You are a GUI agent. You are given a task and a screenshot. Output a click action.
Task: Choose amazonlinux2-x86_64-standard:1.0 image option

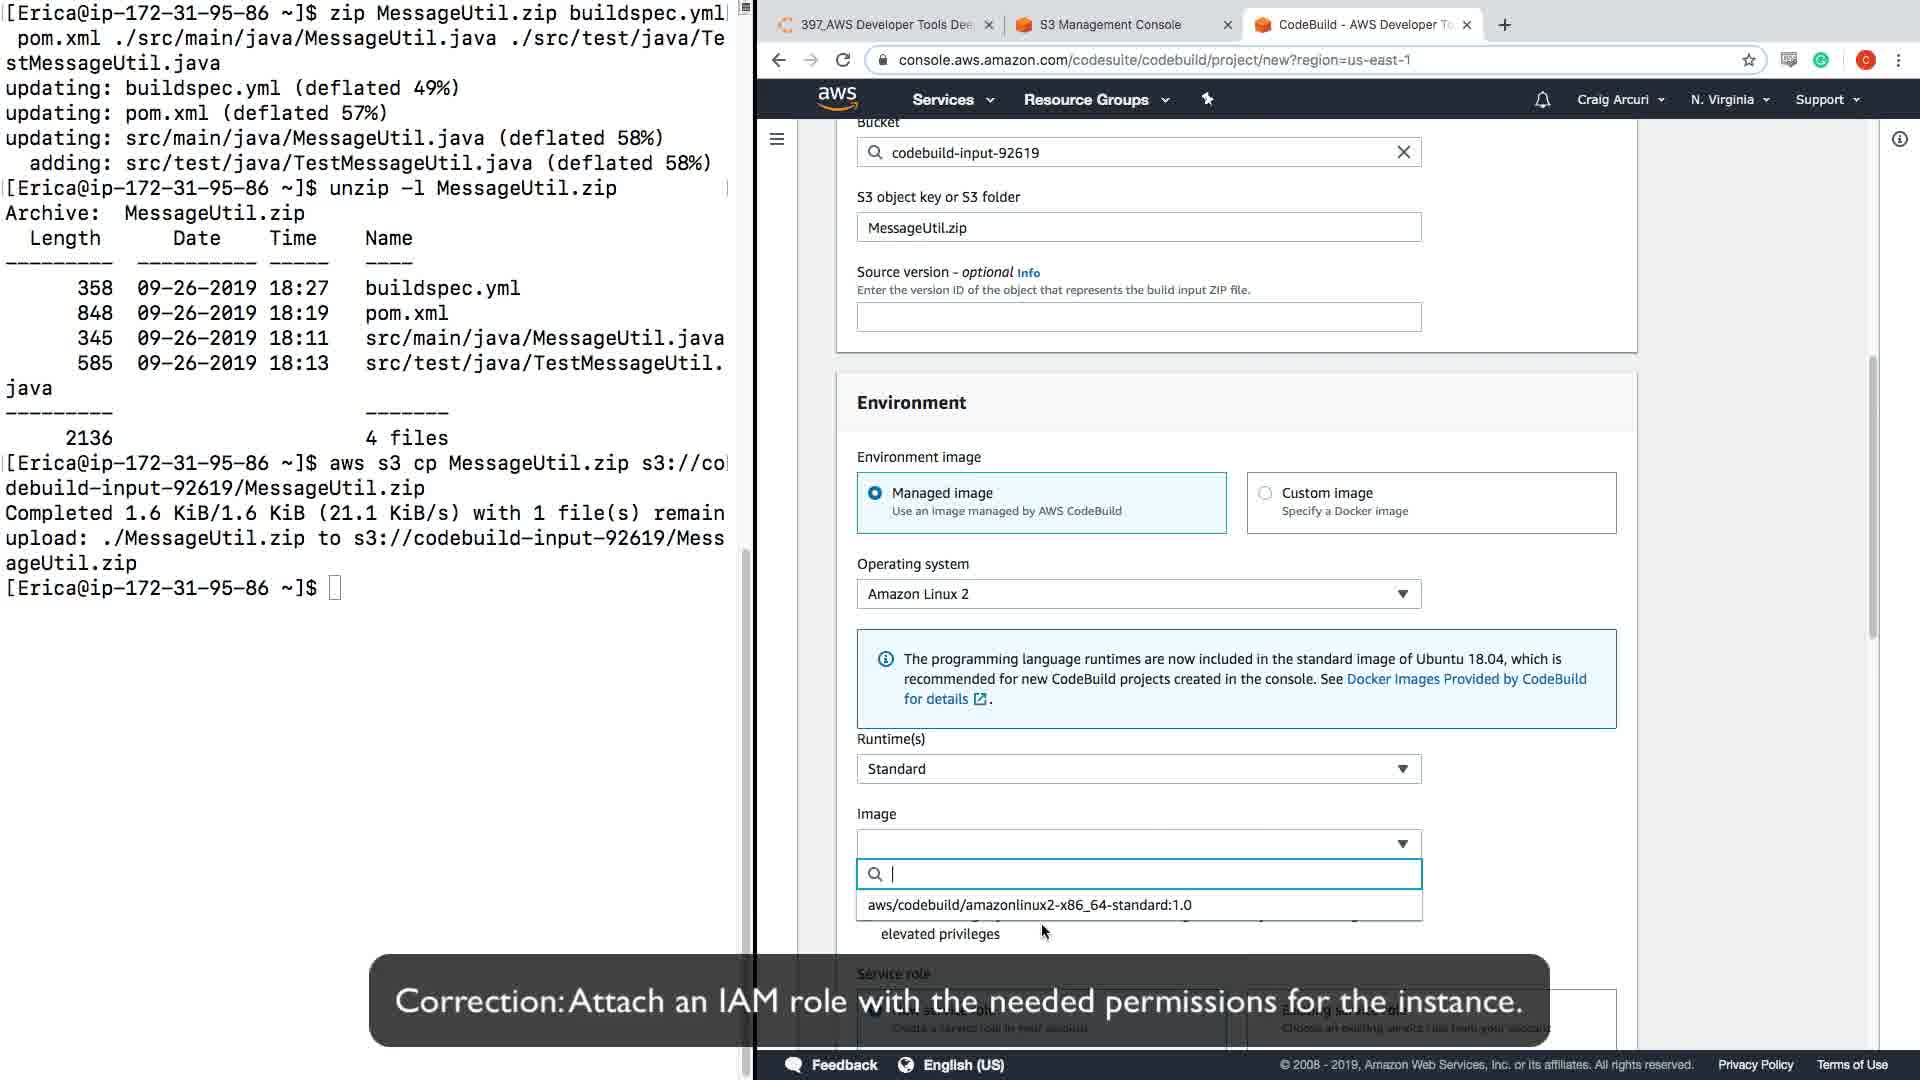pyautogui.click(x=1030, y=905)
